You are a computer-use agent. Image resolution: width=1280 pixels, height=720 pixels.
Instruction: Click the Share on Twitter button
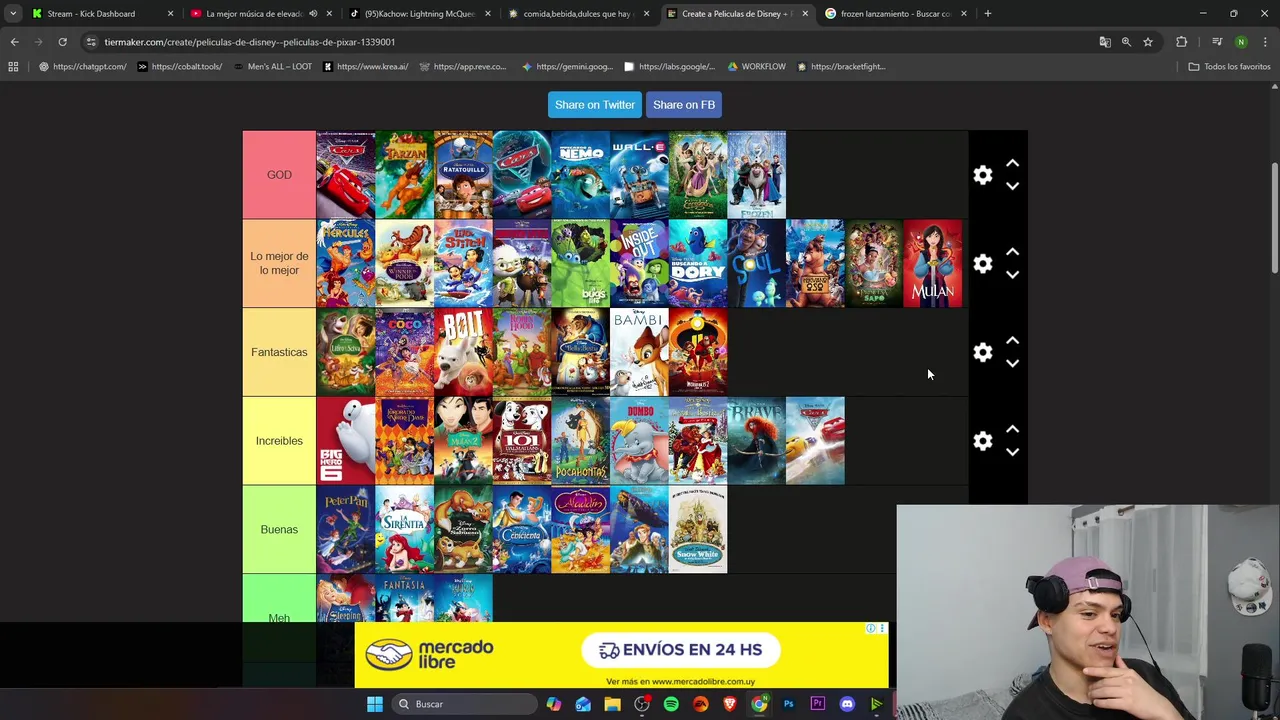tap(595, 105)
